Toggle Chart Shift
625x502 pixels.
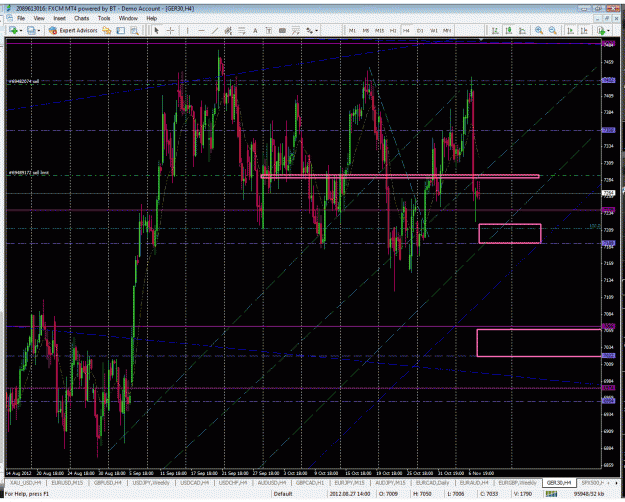[584, 30]
